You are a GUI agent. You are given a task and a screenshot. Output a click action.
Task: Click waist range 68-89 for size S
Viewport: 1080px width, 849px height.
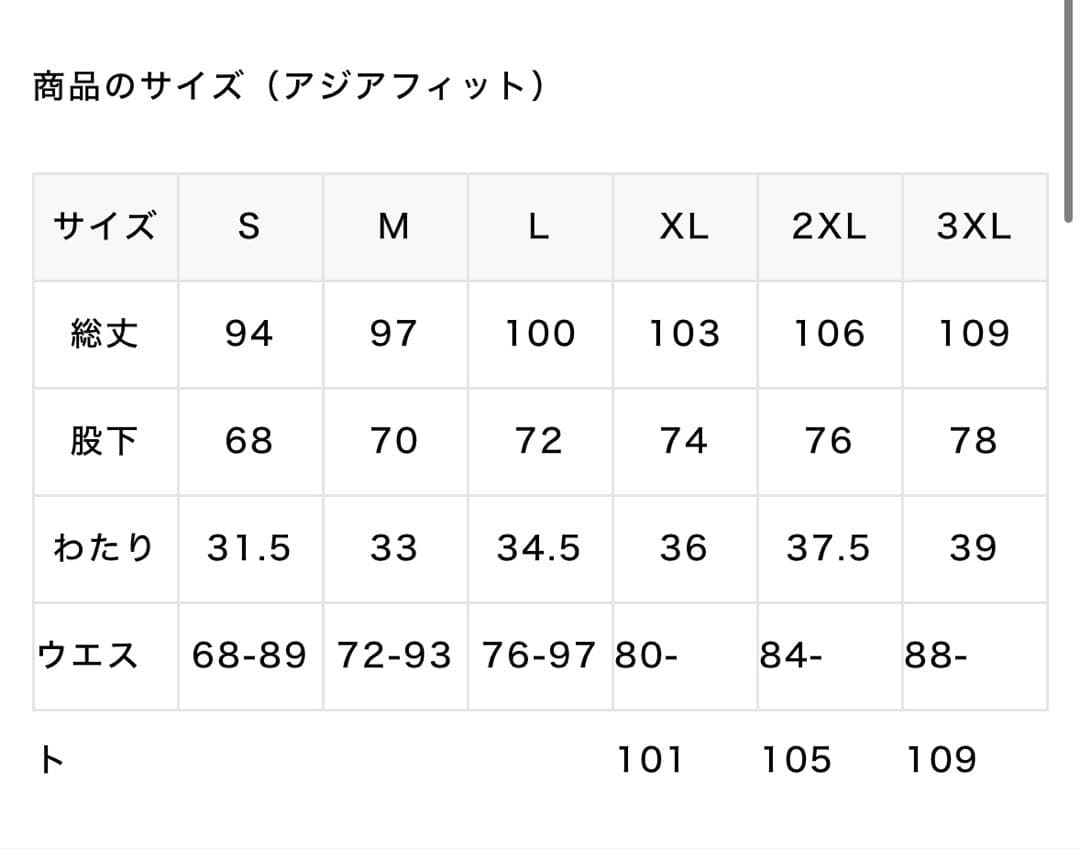click(x=249, y=656)
